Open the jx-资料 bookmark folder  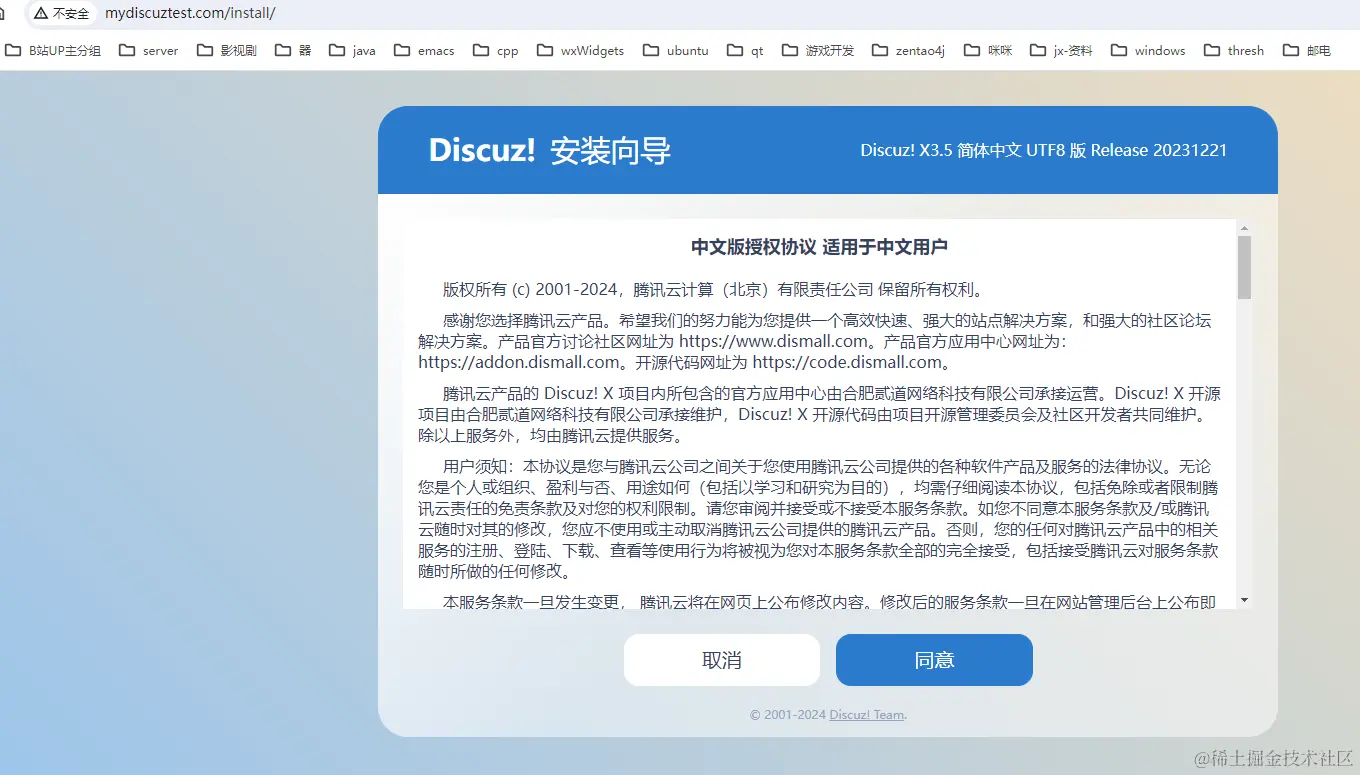[x=1061, y=50]
